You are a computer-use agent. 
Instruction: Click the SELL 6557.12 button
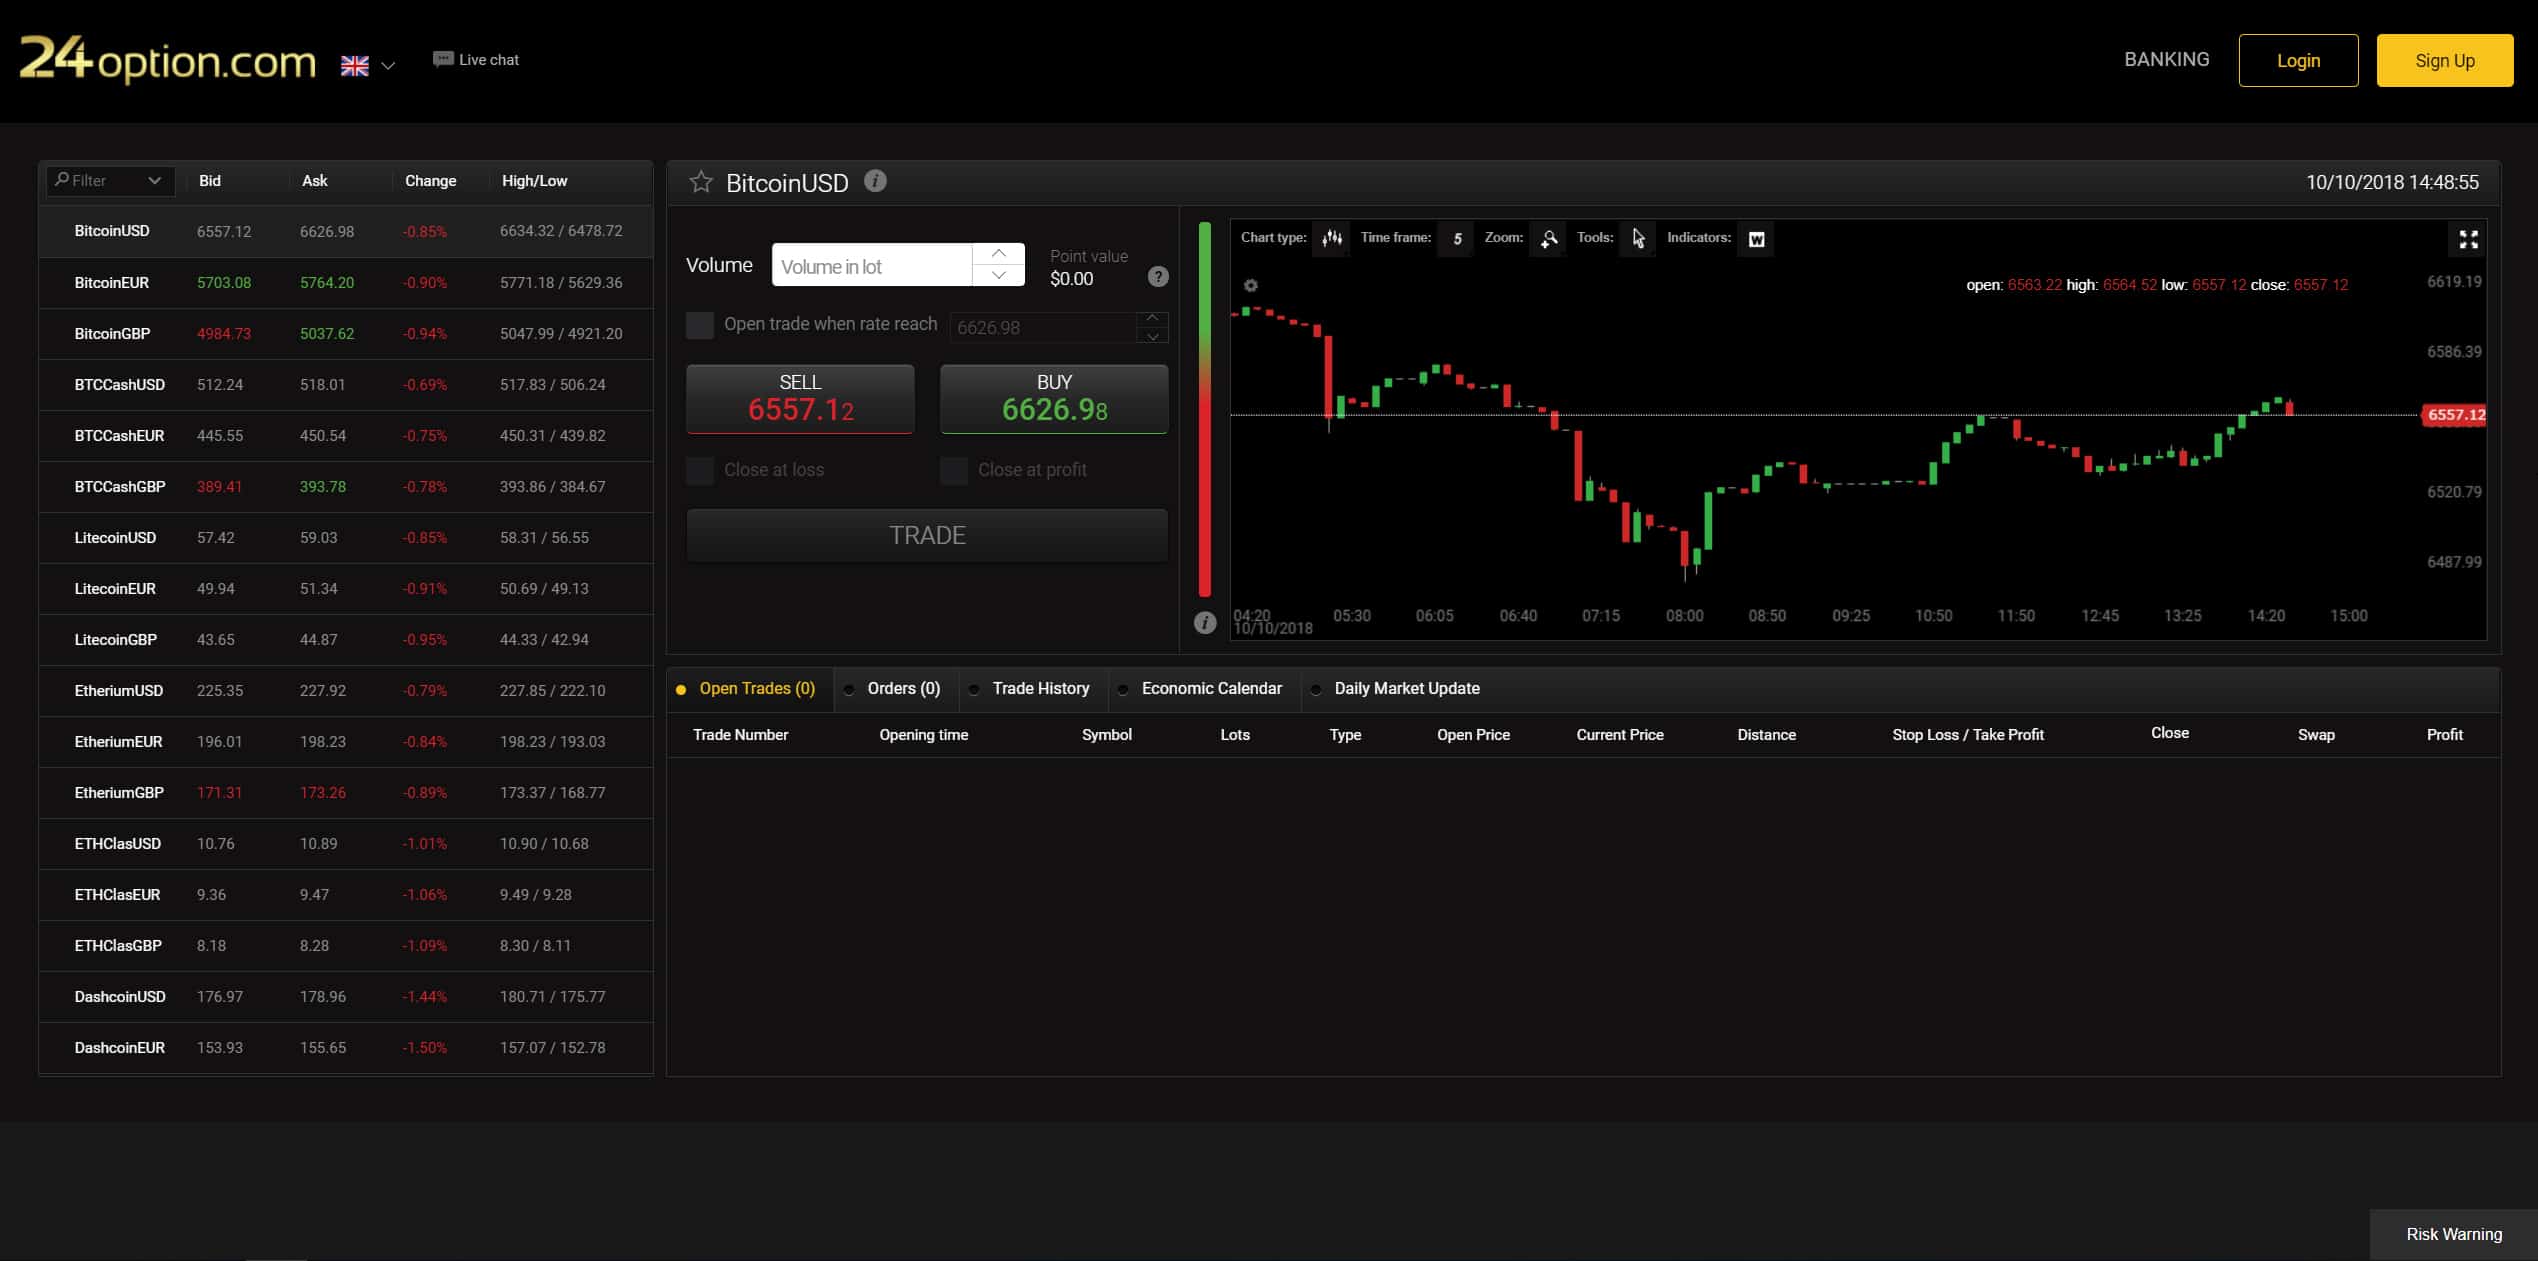click(x=800, y=399)
